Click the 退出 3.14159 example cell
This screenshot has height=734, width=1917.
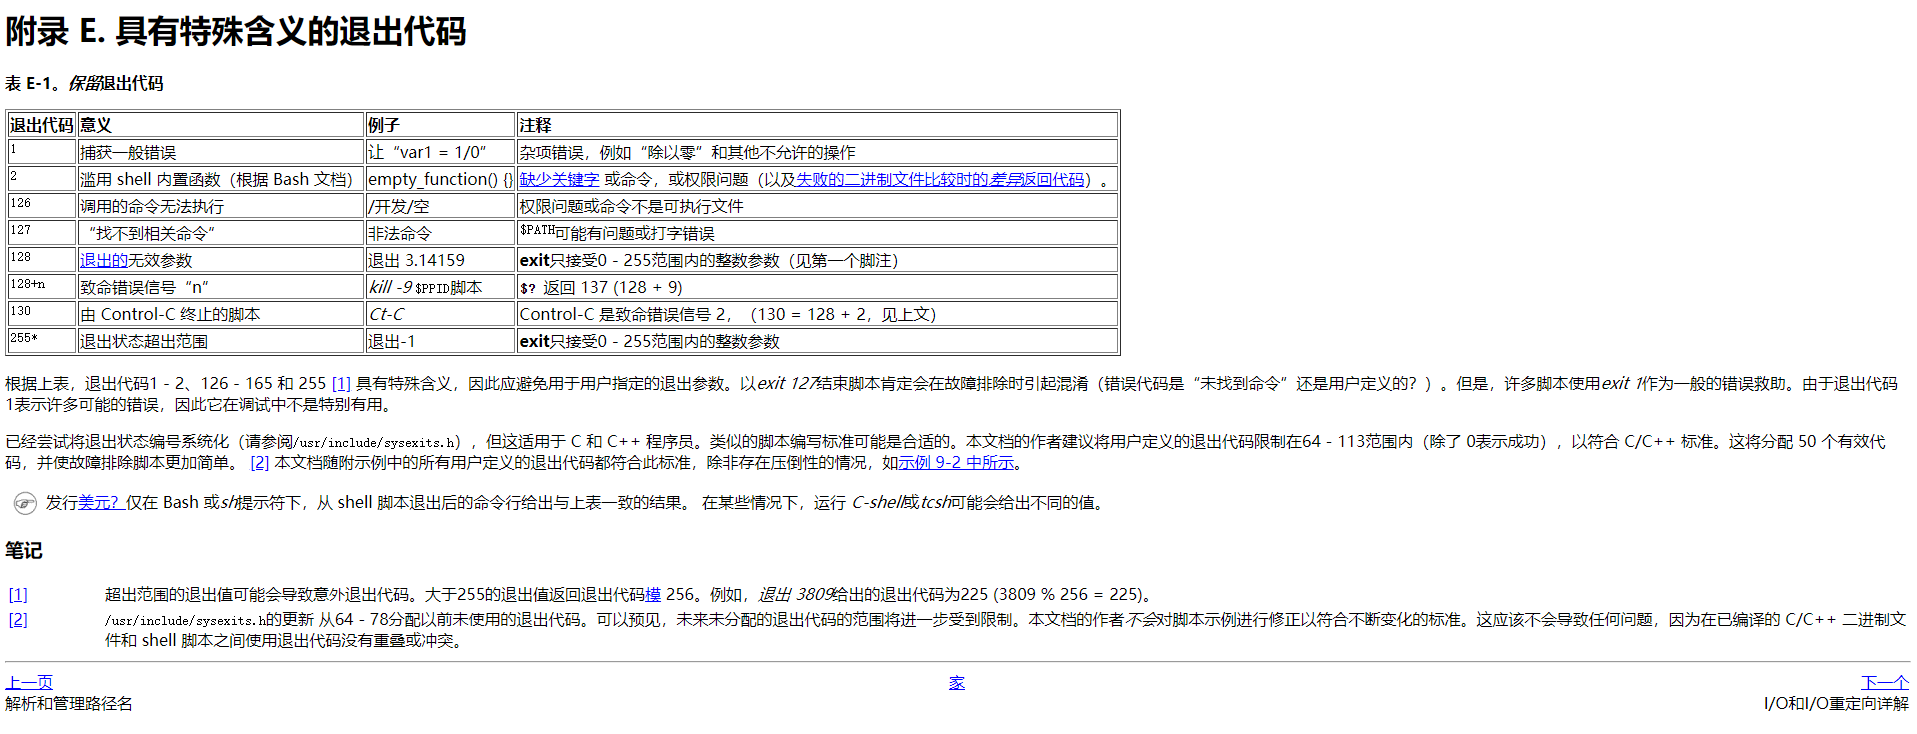point(440,260)
